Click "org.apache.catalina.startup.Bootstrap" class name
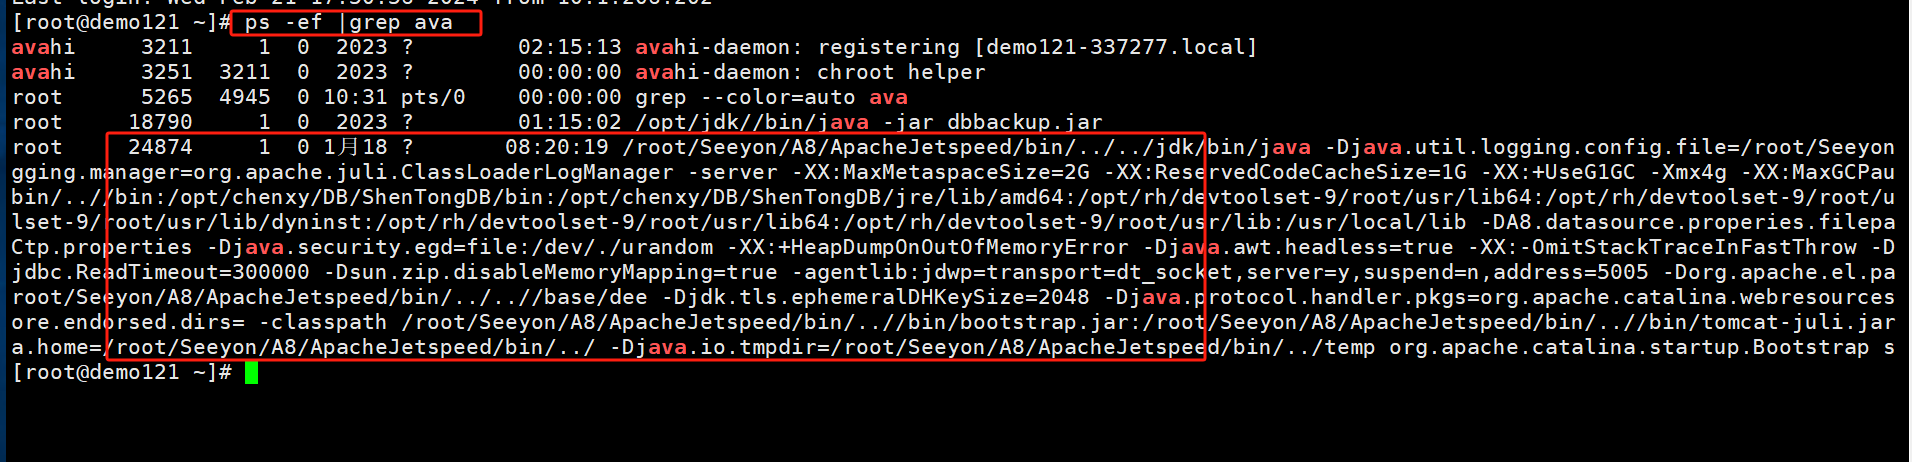This screenshot has height=462, width=1912. tap(1629, 347)
